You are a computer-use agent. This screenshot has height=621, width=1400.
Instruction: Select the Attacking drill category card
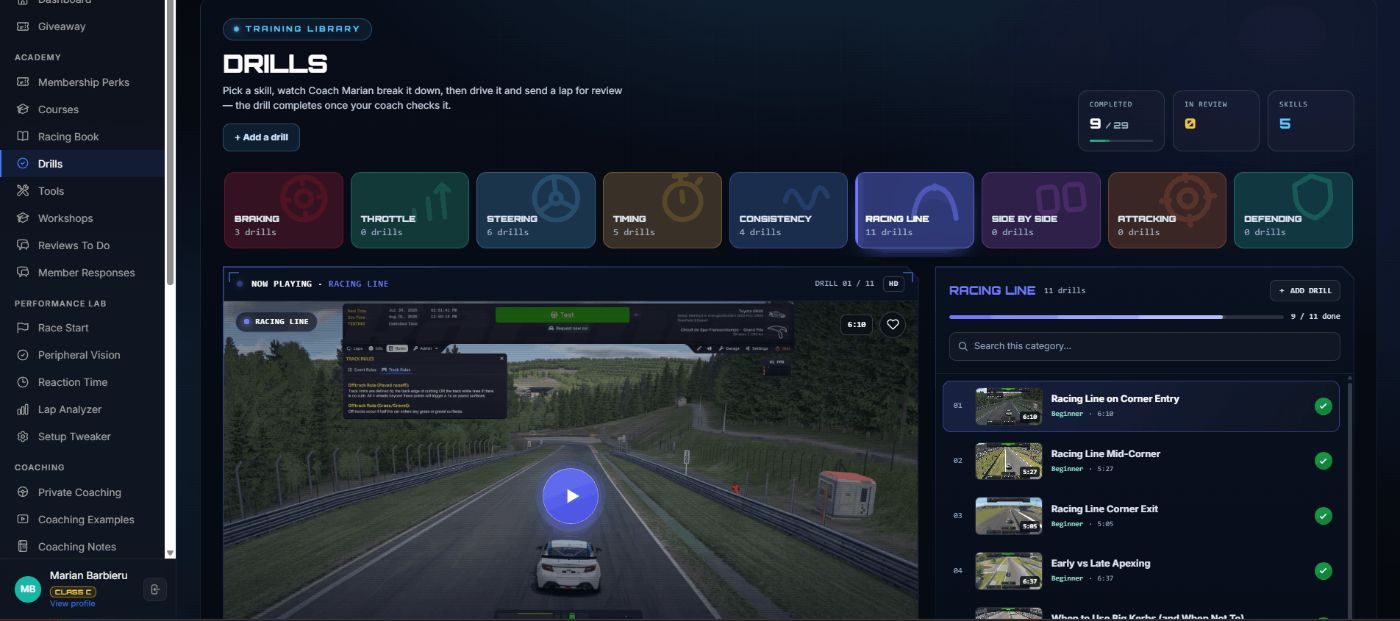pyautogui.click(x=1167, y=210)
